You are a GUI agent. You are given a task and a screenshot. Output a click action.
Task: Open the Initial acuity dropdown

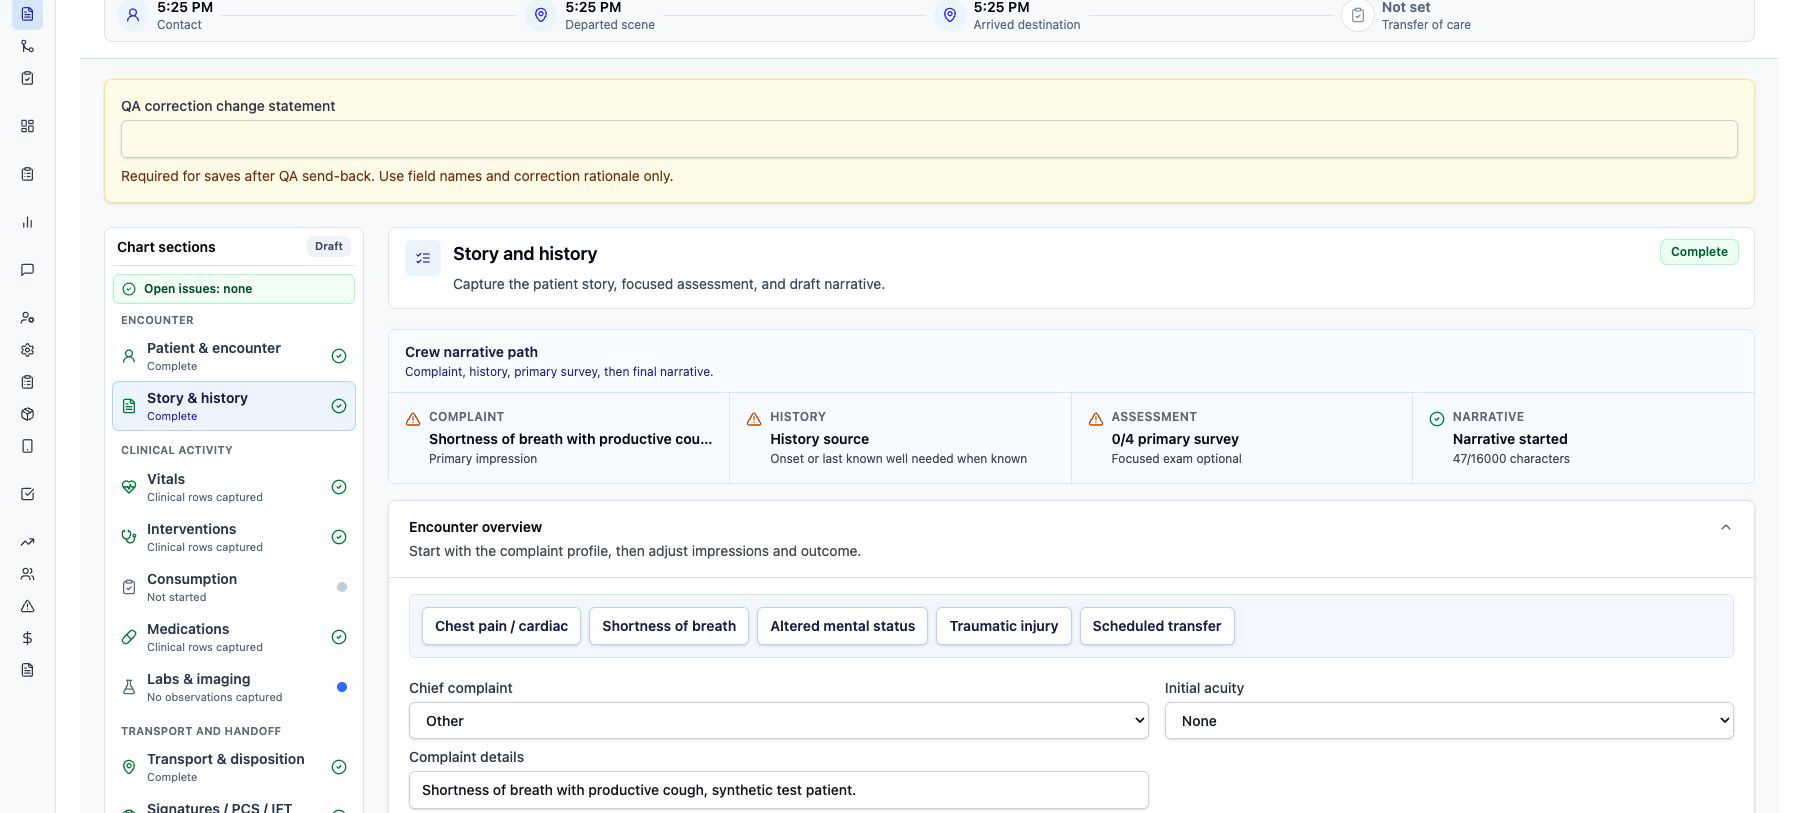[x=1448, y=721]
